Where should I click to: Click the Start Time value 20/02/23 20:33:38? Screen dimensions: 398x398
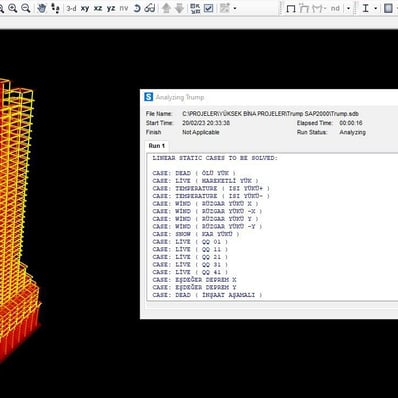(206, 123)
